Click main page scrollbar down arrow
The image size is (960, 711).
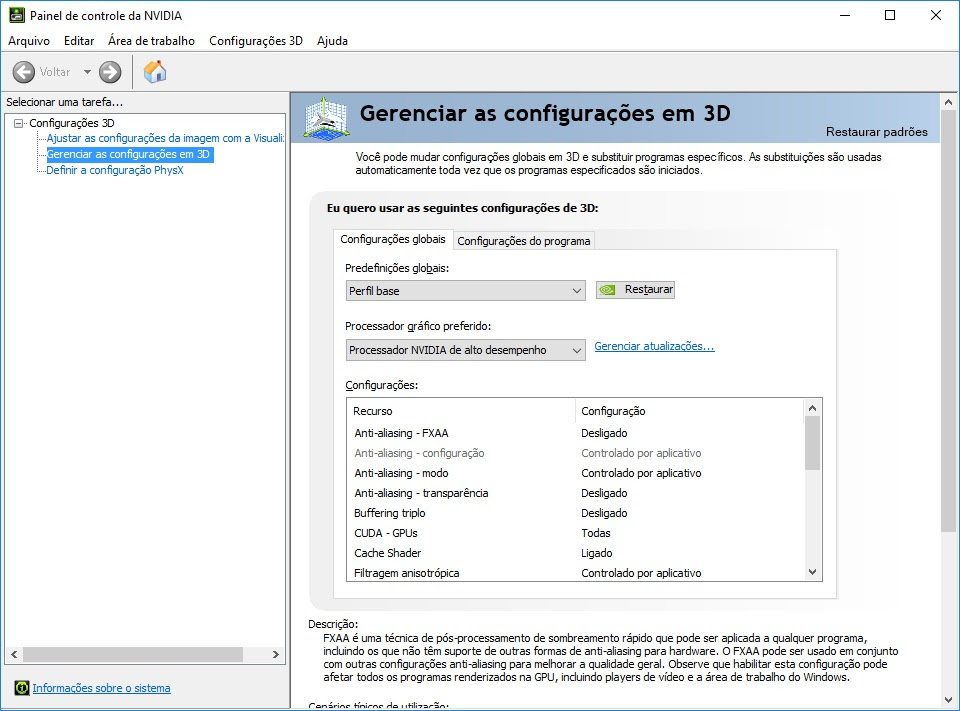[948, 699]
